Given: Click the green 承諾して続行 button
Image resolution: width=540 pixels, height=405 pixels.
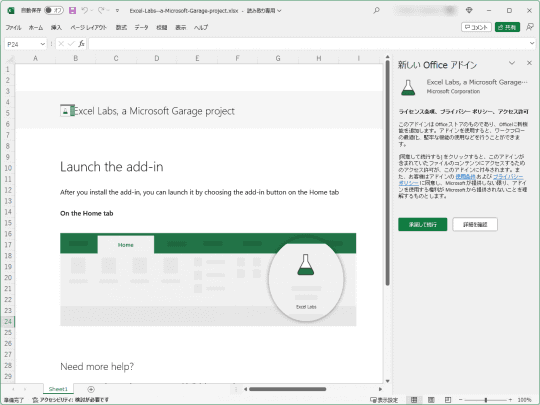Looking at the screenshot, I should point(423,225).
